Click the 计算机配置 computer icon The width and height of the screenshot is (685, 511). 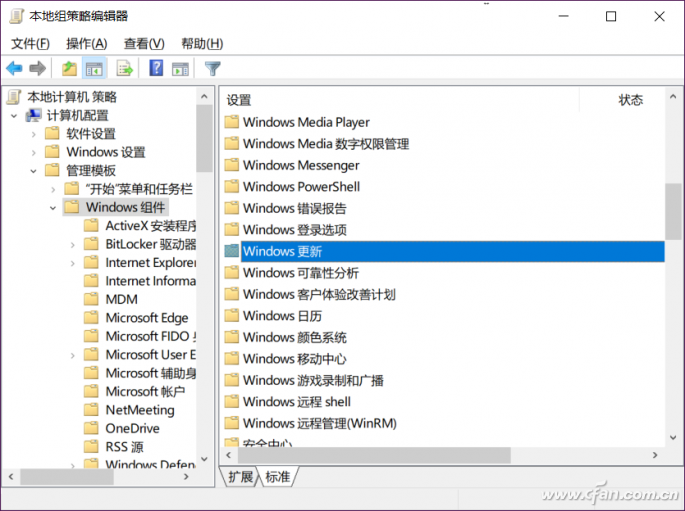click(x=34, y=115)
